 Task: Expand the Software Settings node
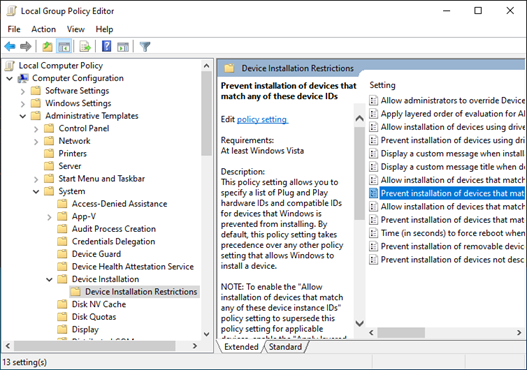[x=23, y=91]
